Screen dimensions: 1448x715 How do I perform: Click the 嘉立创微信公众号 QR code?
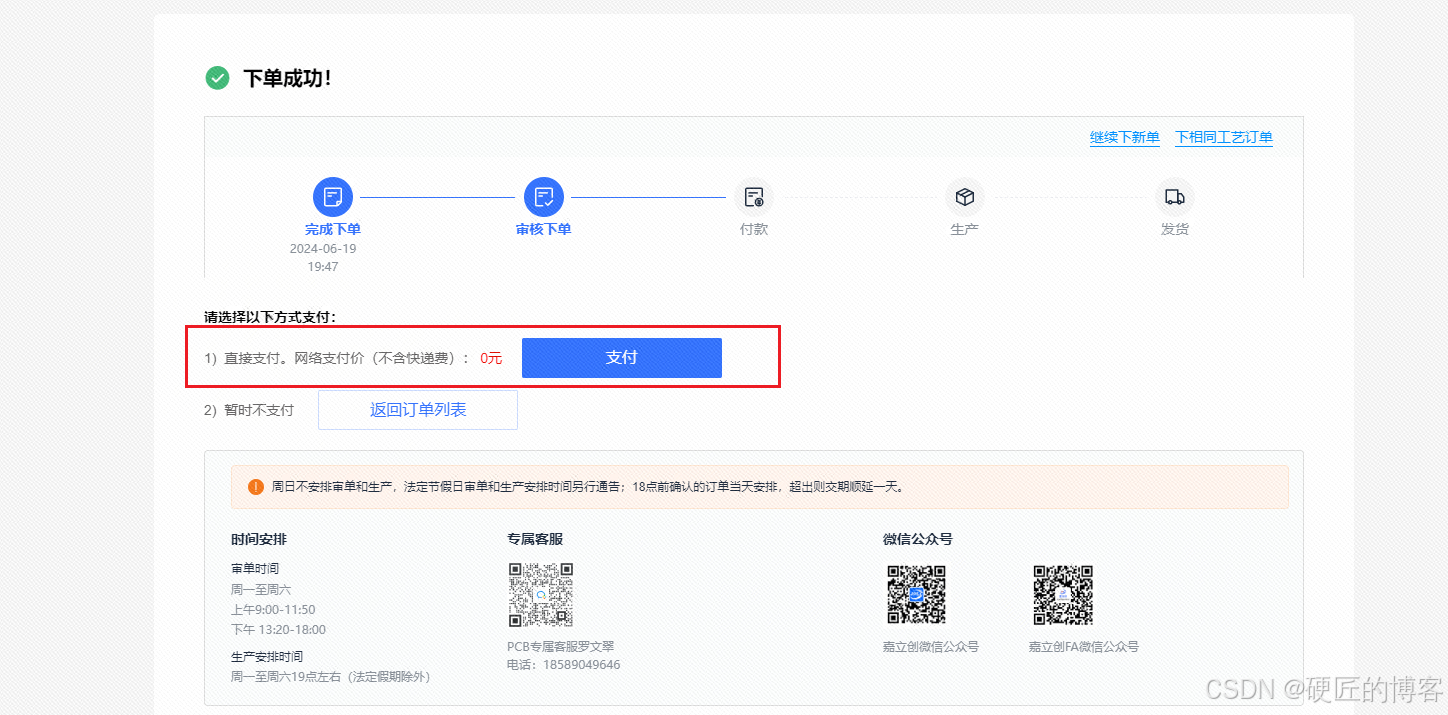[917, 595]
